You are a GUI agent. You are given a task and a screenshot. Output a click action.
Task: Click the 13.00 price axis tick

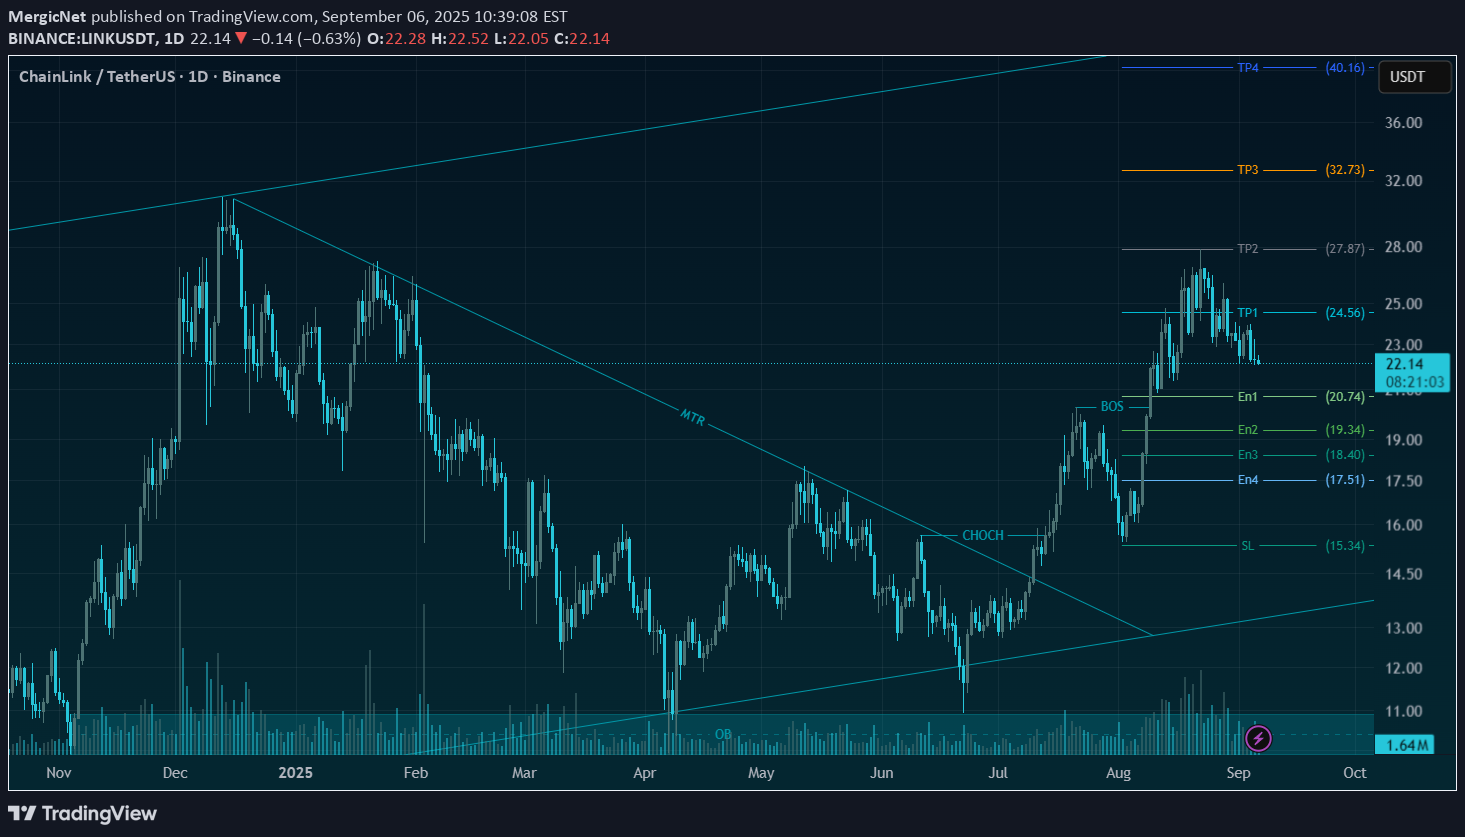click(1404, 628)
